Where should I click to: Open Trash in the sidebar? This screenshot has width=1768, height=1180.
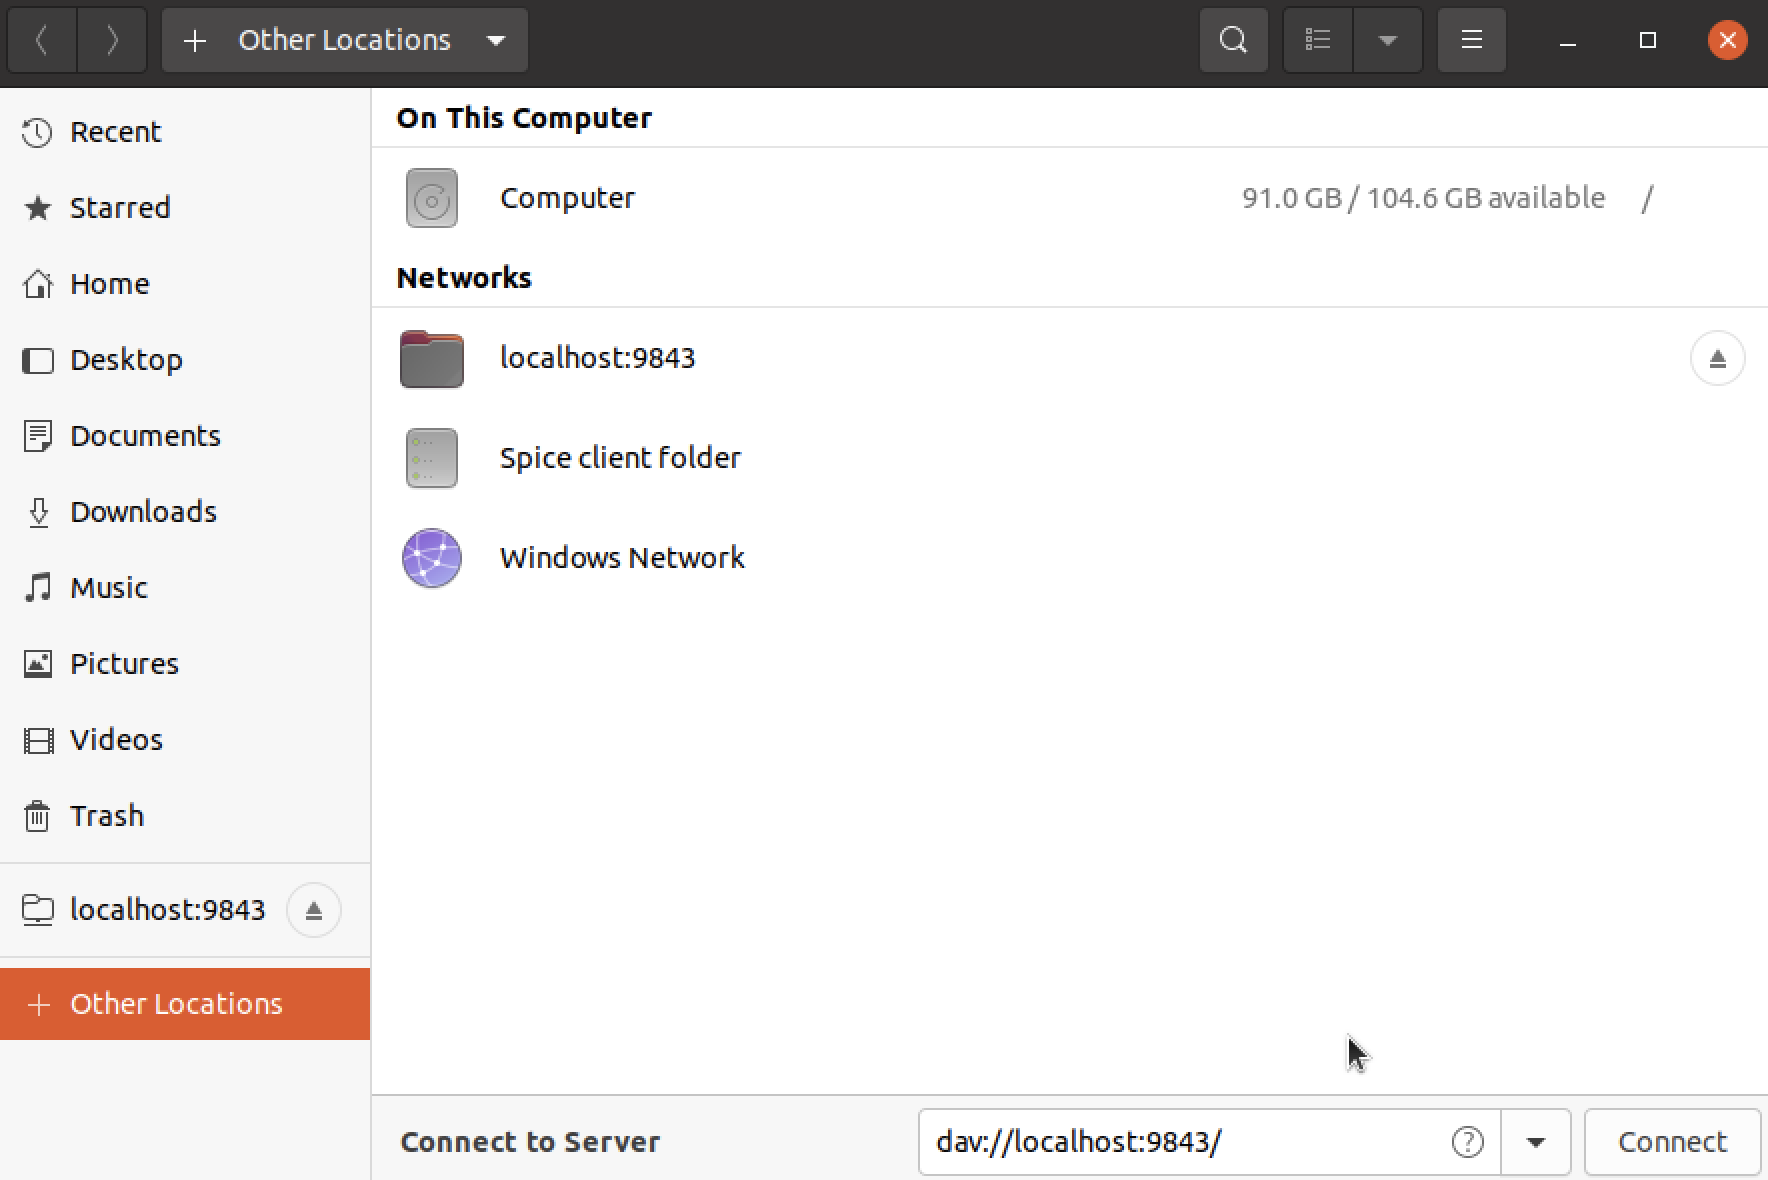pyautogui.click(x=185, y=816)
